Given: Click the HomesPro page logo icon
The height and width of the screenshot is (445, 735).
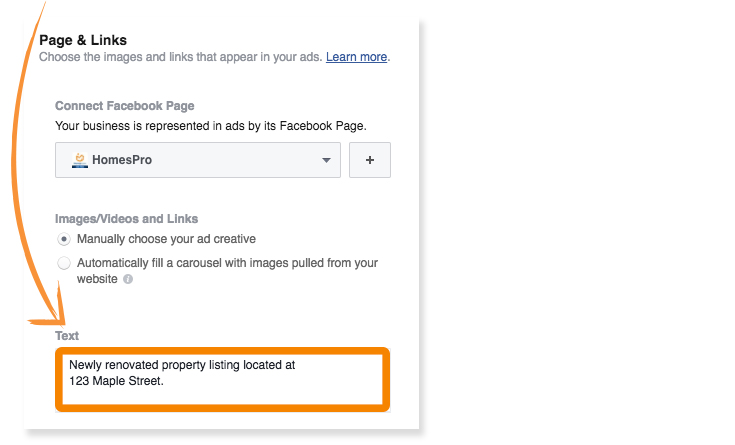Looking at the screenshot, I should click(x=80, y=160).
